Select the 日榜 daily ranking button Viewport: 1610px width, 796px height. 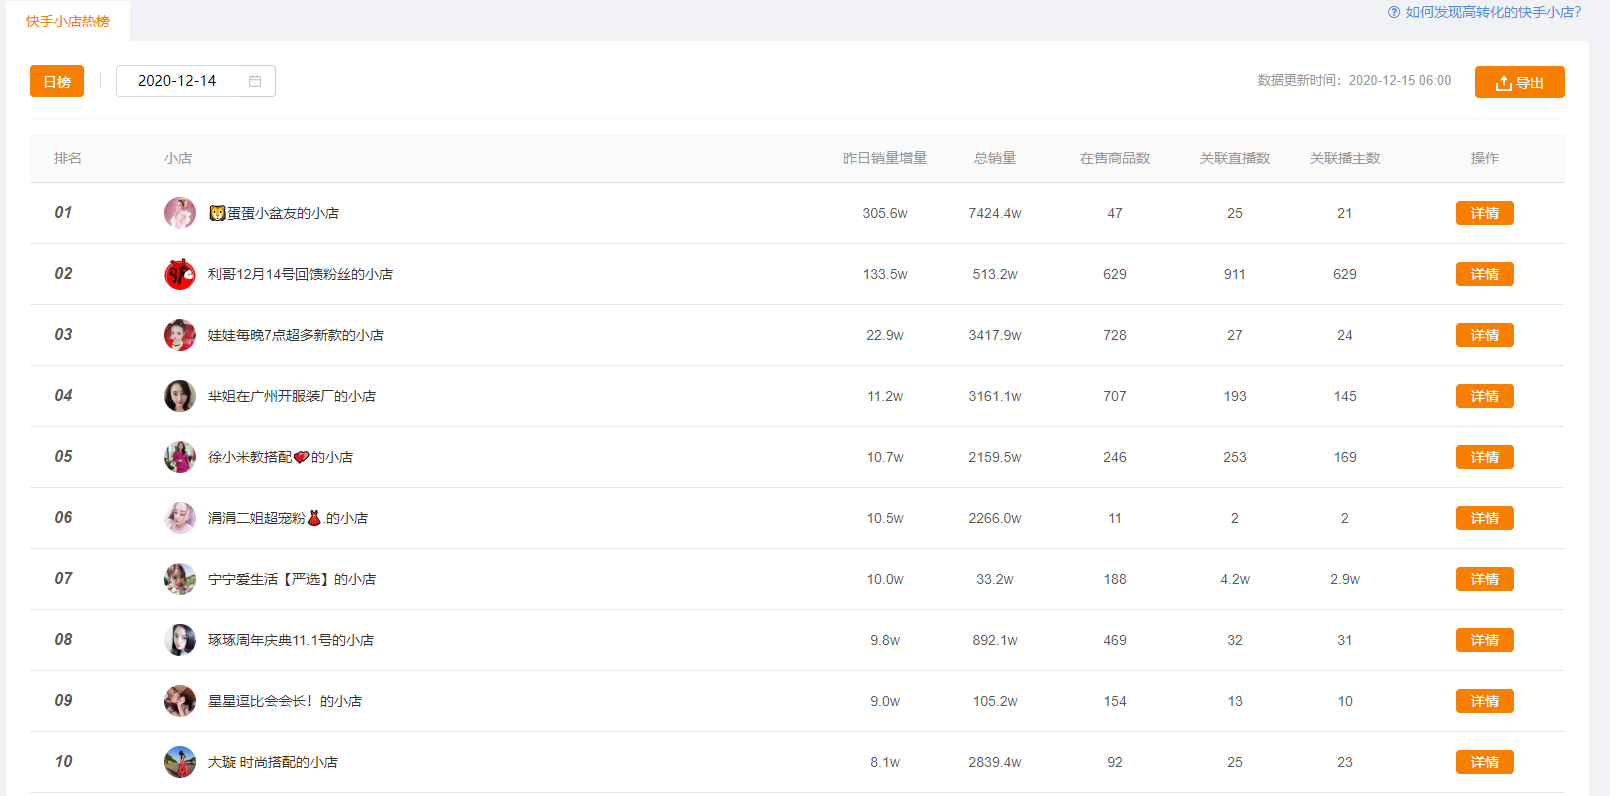(x=57, y=81)
